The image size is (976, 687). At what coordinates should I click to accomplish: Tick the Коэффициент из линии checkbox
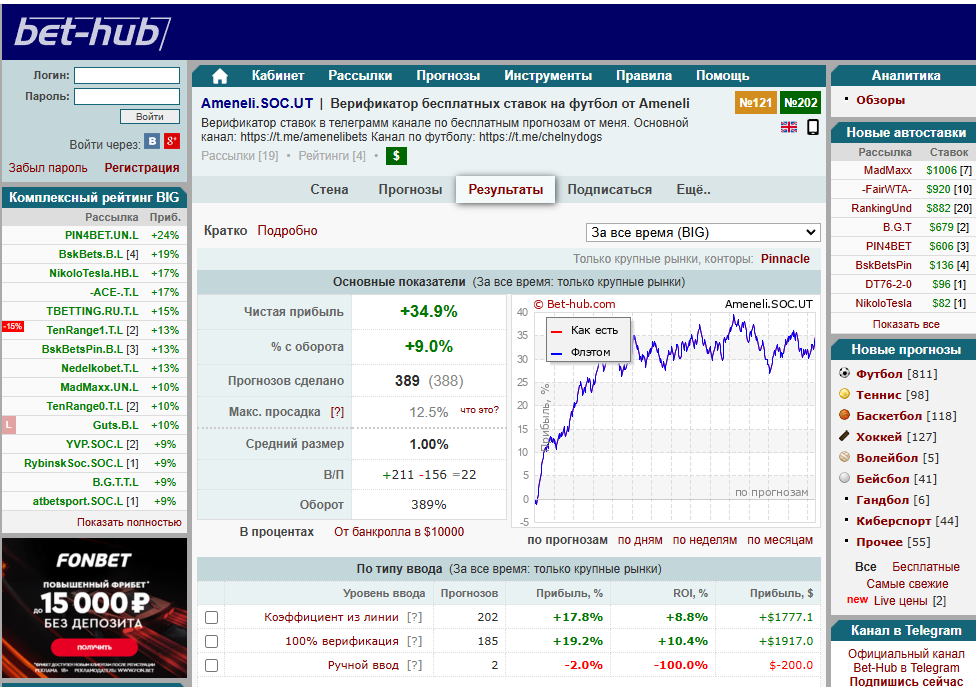(x=212, y=617)
